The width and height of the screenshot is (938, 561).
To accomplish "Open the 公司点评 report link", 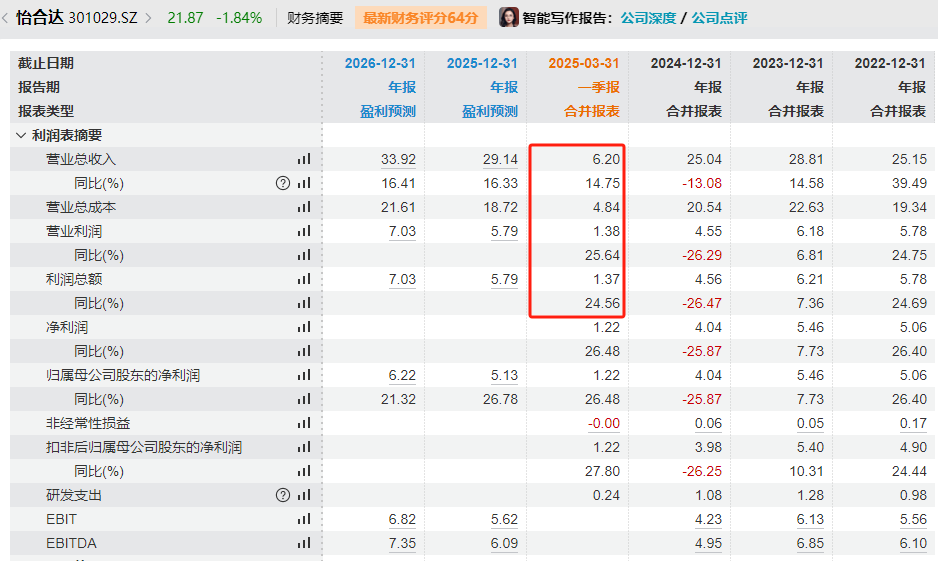I will point(719,18).
